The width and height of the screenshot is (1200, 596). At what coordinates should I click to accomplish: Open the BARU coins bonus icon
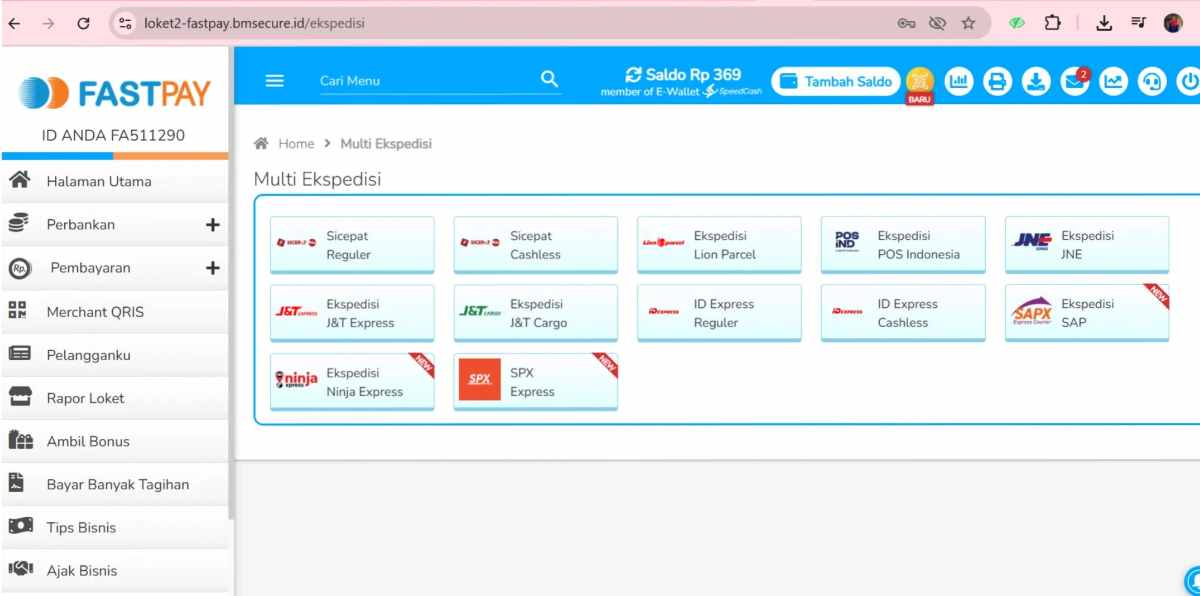(x=919, y=81)
